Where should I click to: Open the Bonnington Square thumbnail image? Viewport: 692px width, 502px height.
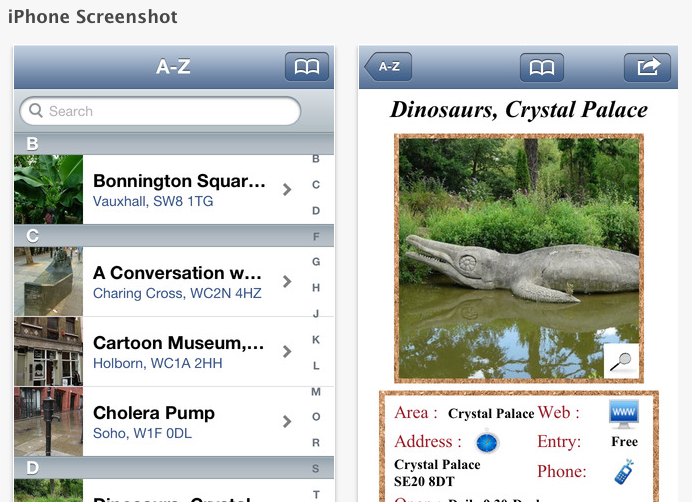tap(48, 189)
